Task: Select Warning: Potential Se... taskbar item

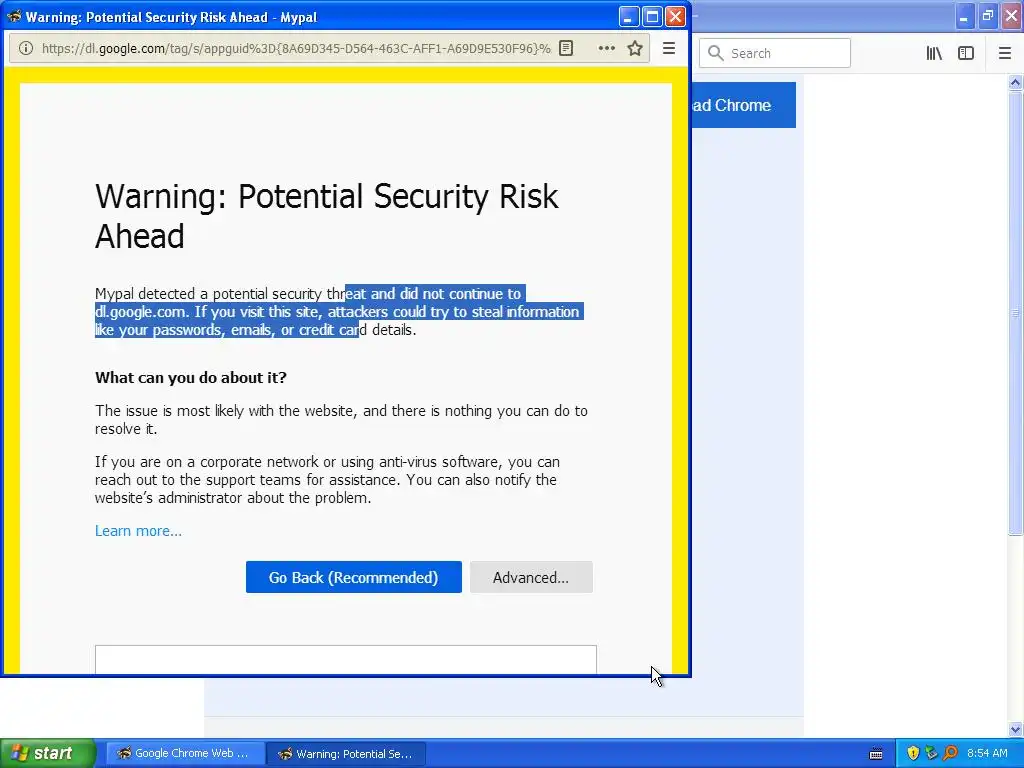Action: (x=346, y=754)
